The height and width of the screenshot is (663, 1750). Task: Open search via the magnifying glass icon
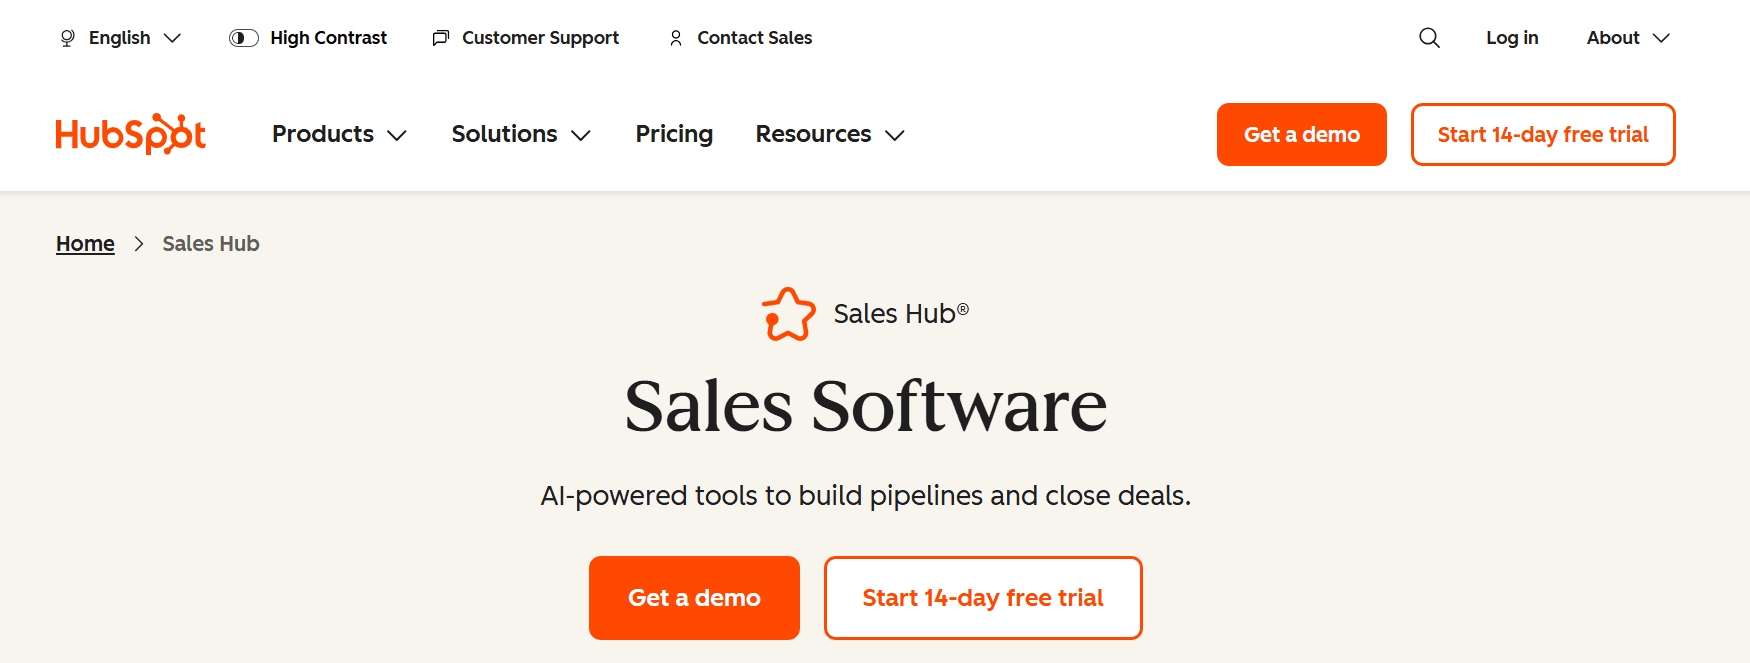tap(1429, 37)
